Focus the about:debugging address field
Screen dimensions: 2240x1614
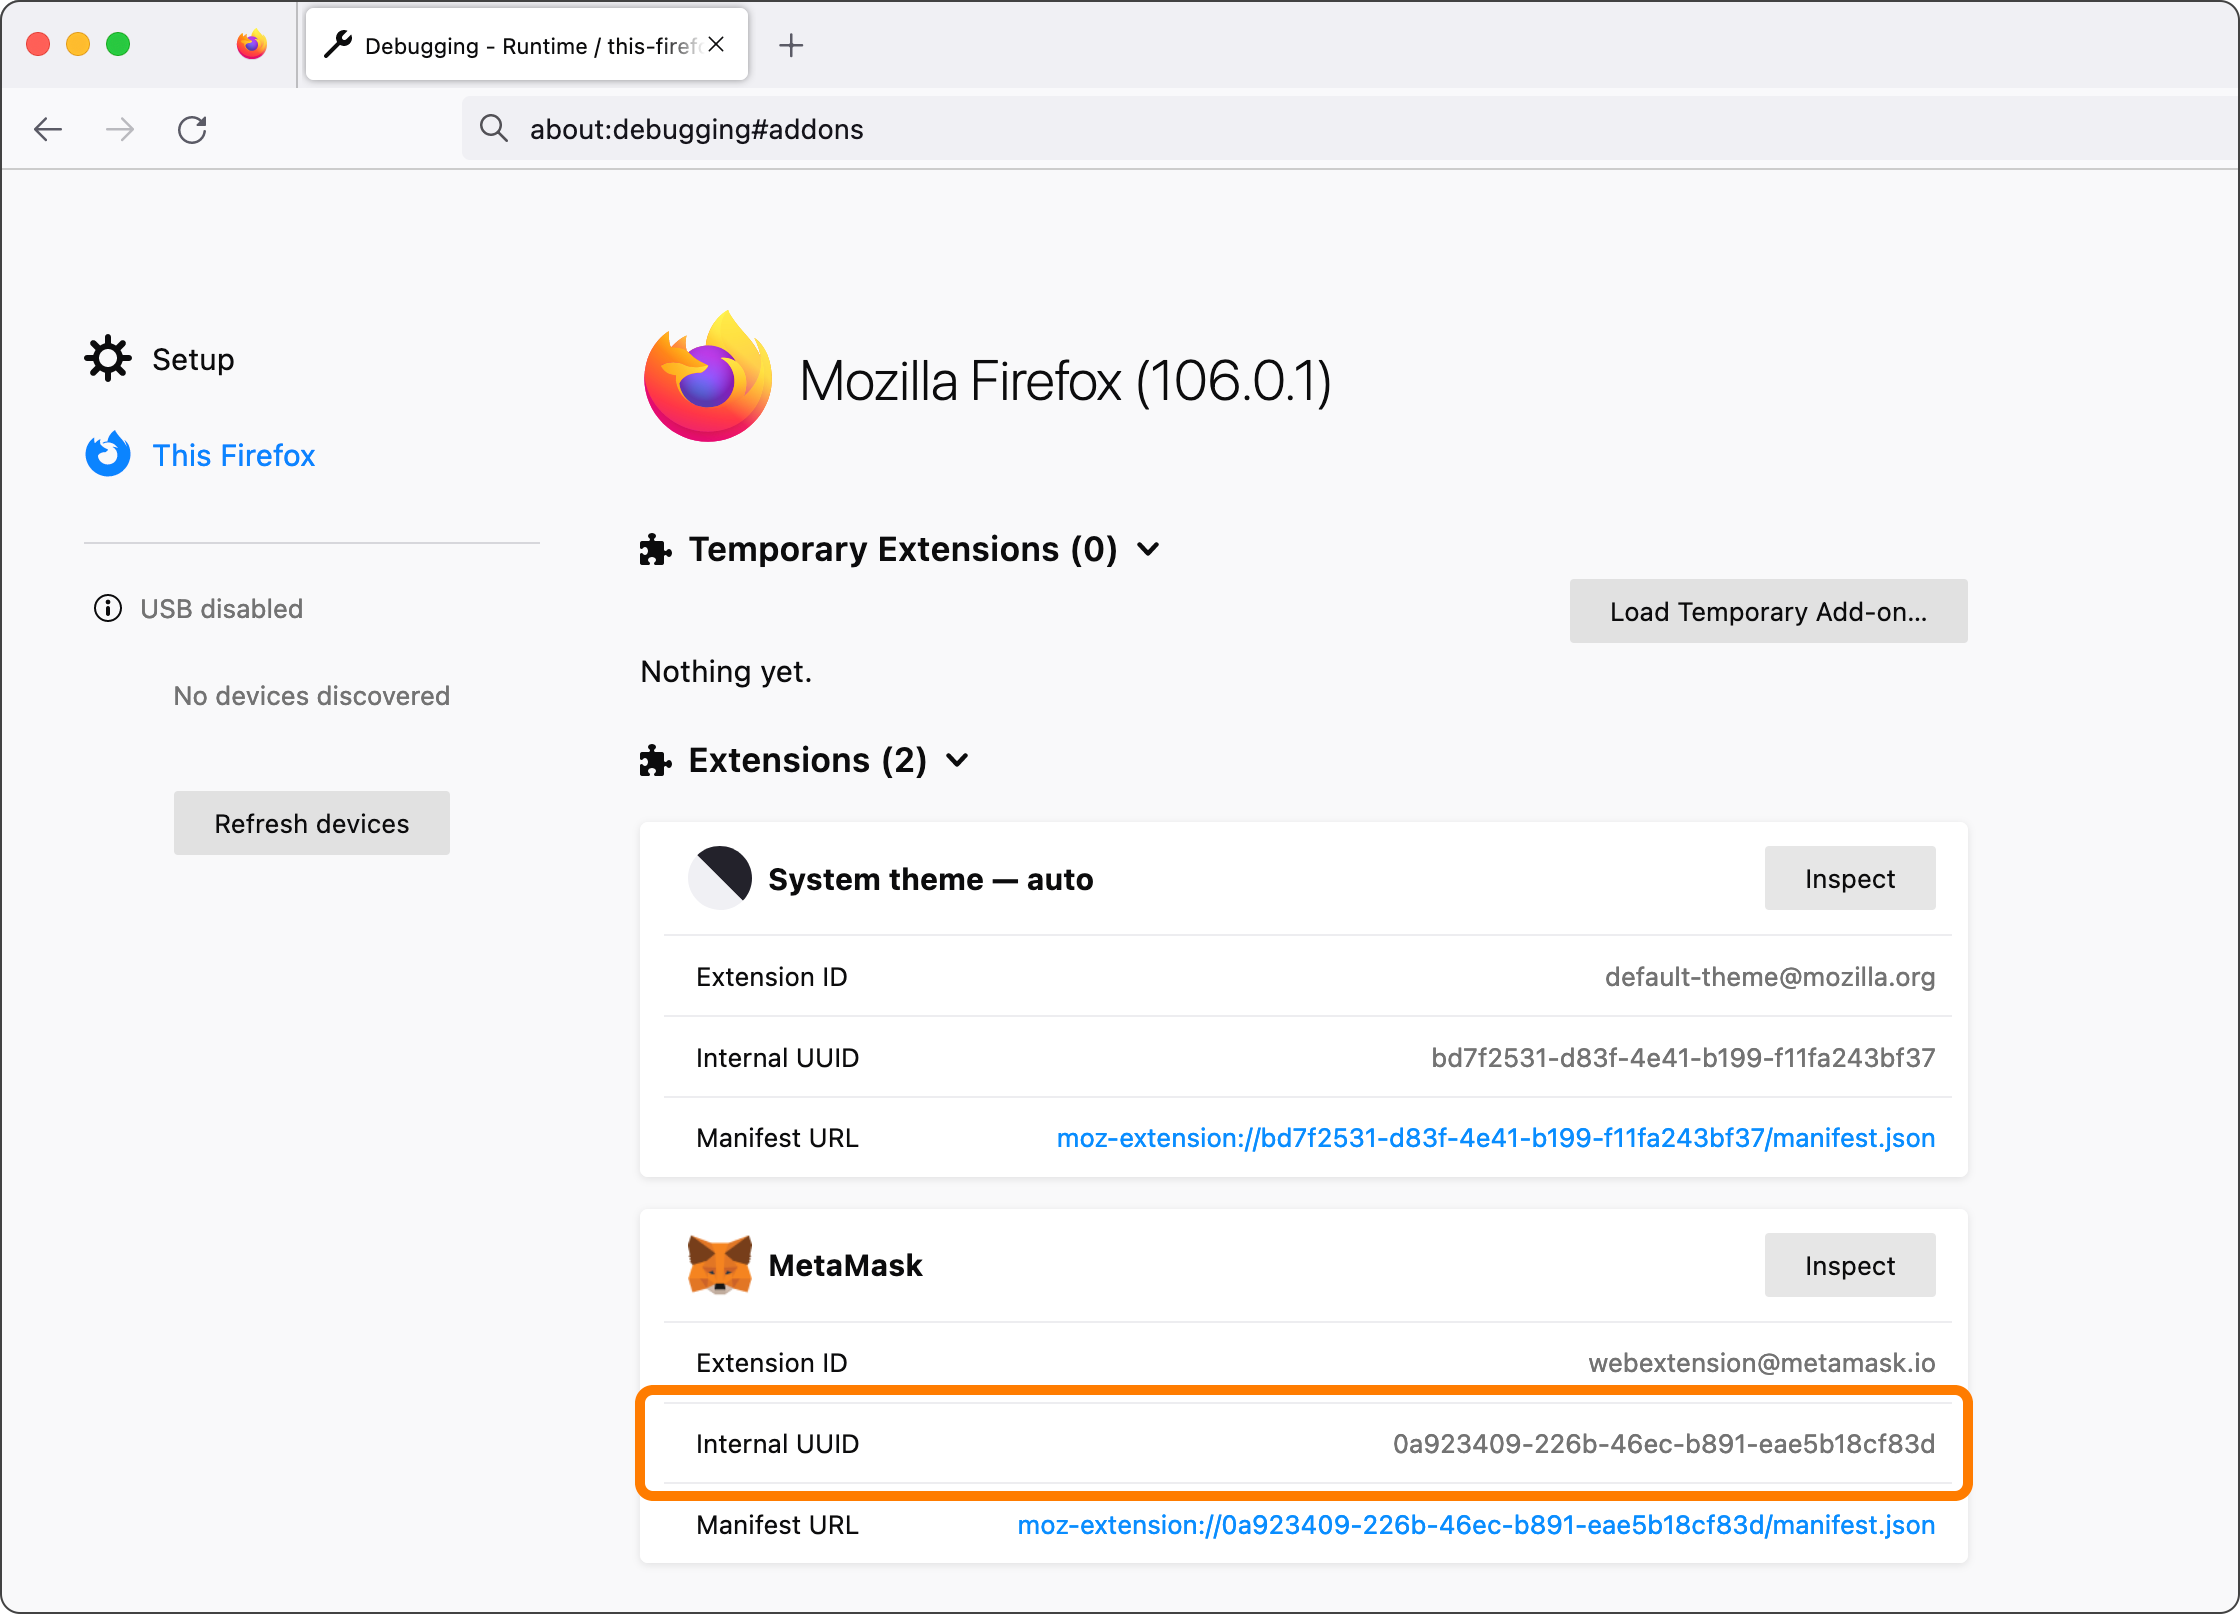[1350, 128]
